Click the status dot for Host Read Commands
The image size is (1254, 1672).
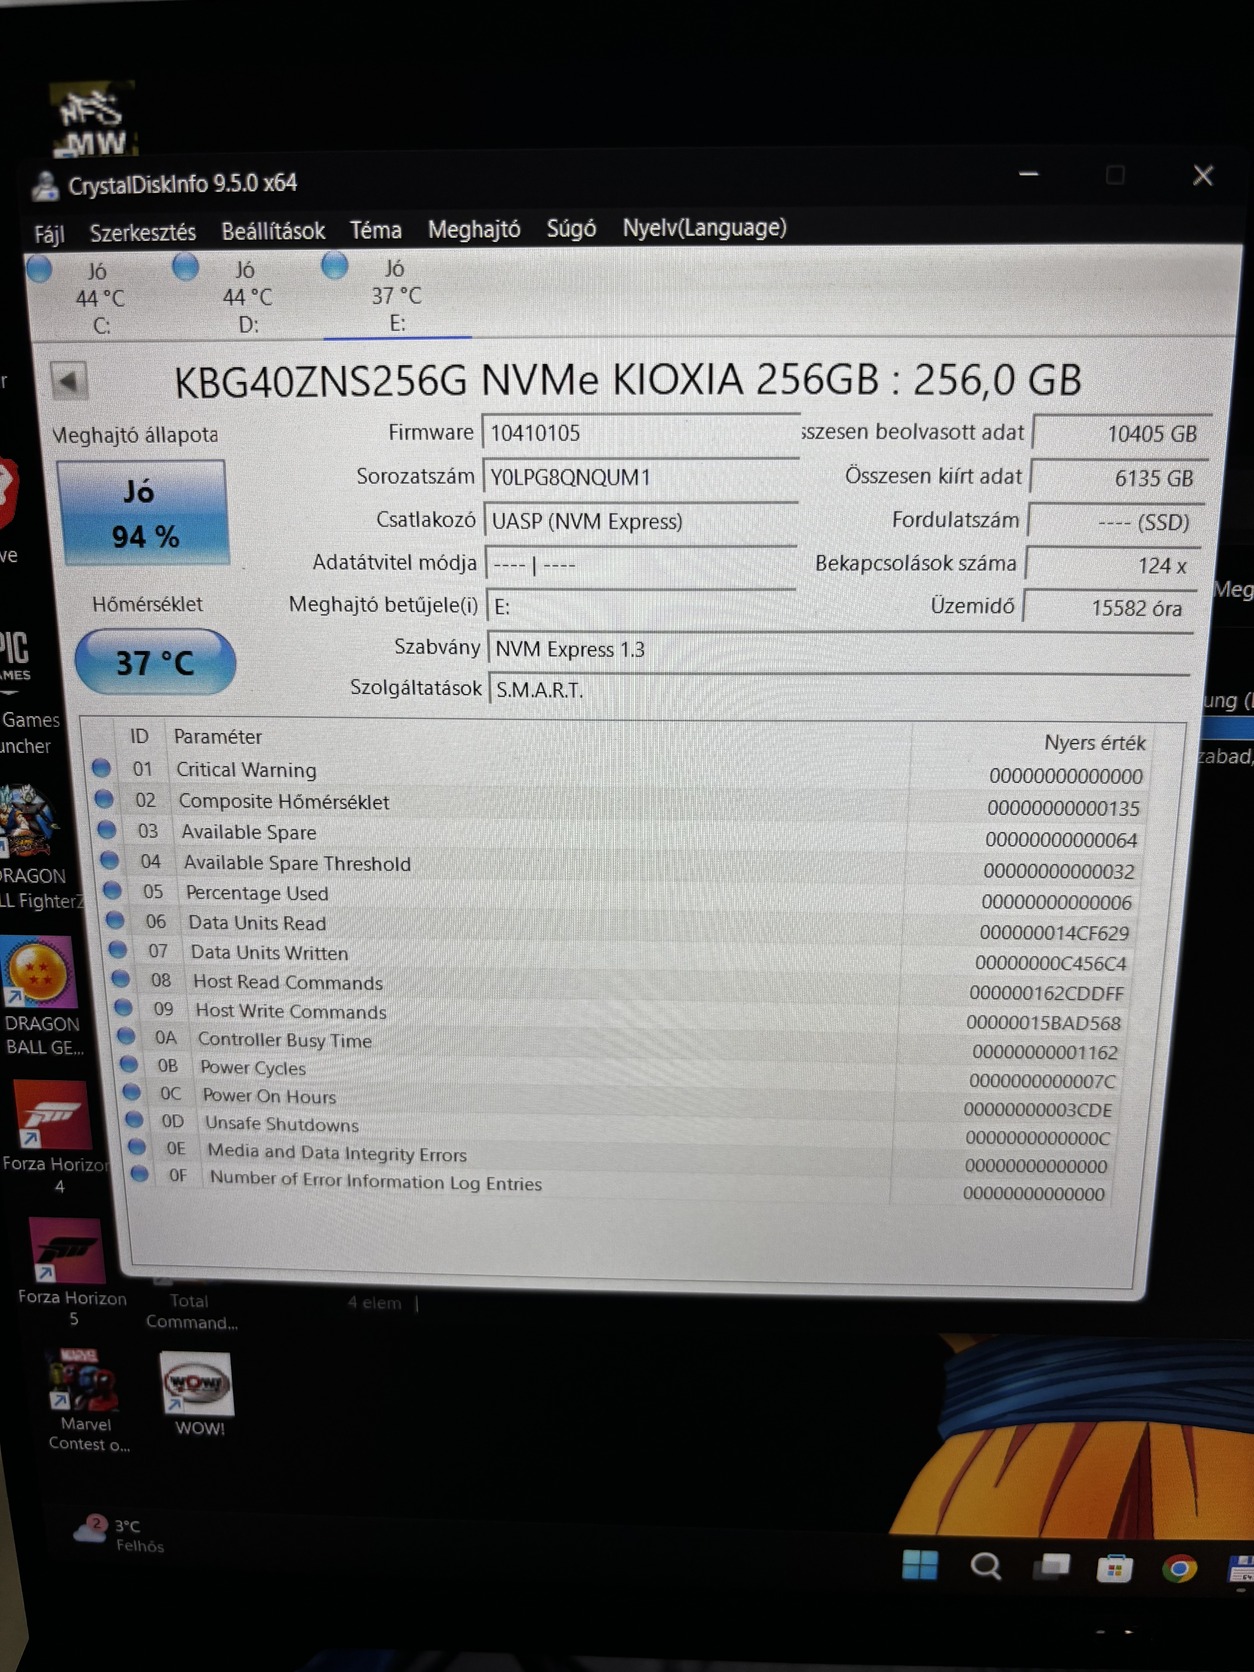click(121, 978)
